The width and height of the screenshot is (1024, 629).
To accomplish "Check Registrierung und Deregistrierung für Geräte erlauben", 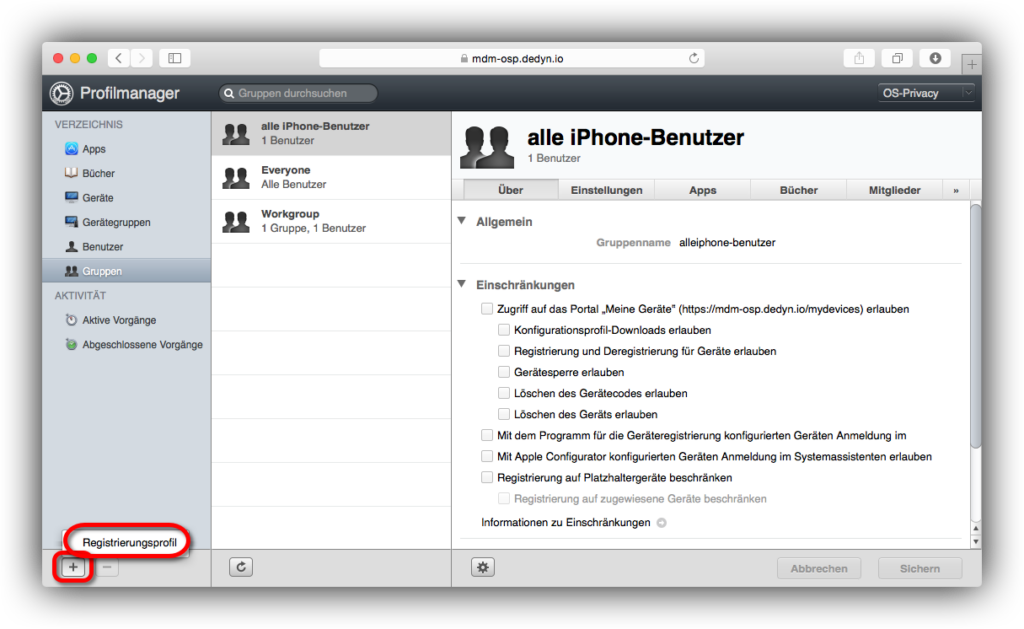I will click(x=504, y=351).
